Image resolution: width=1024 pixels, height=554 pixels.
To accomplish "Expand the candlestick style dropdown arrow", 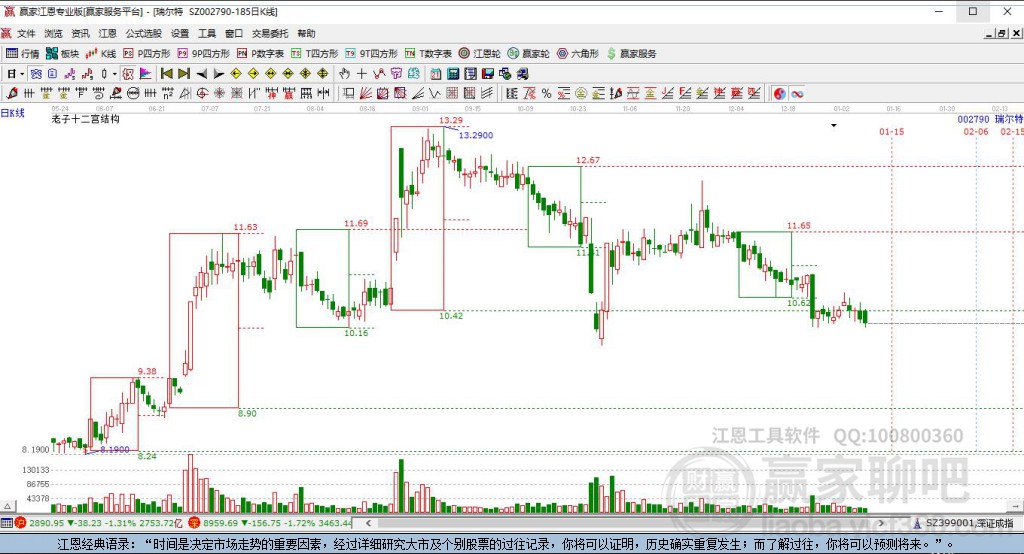I will point(114,74).
